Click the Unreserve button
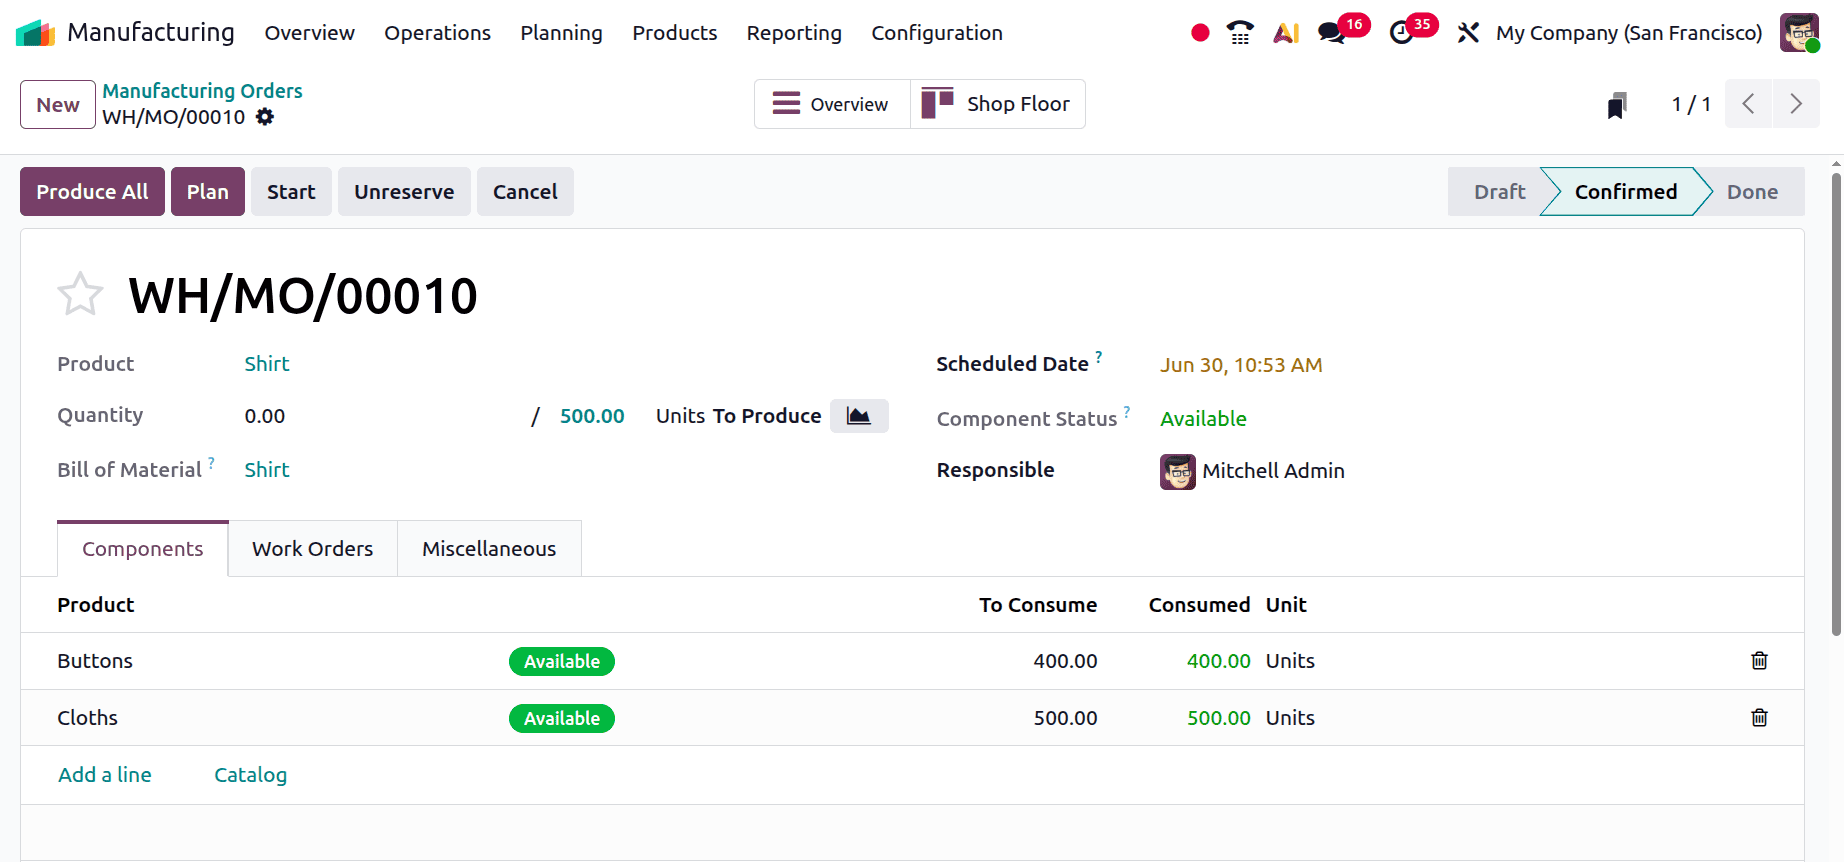The width and height of the screenshot is (1844, 862). [404, 192]
